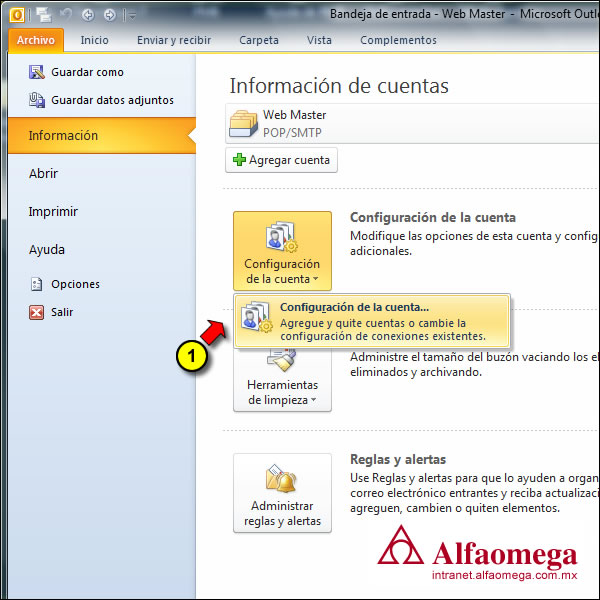
Task: Click the Outlook application icon in title bar
Action: 17,15
